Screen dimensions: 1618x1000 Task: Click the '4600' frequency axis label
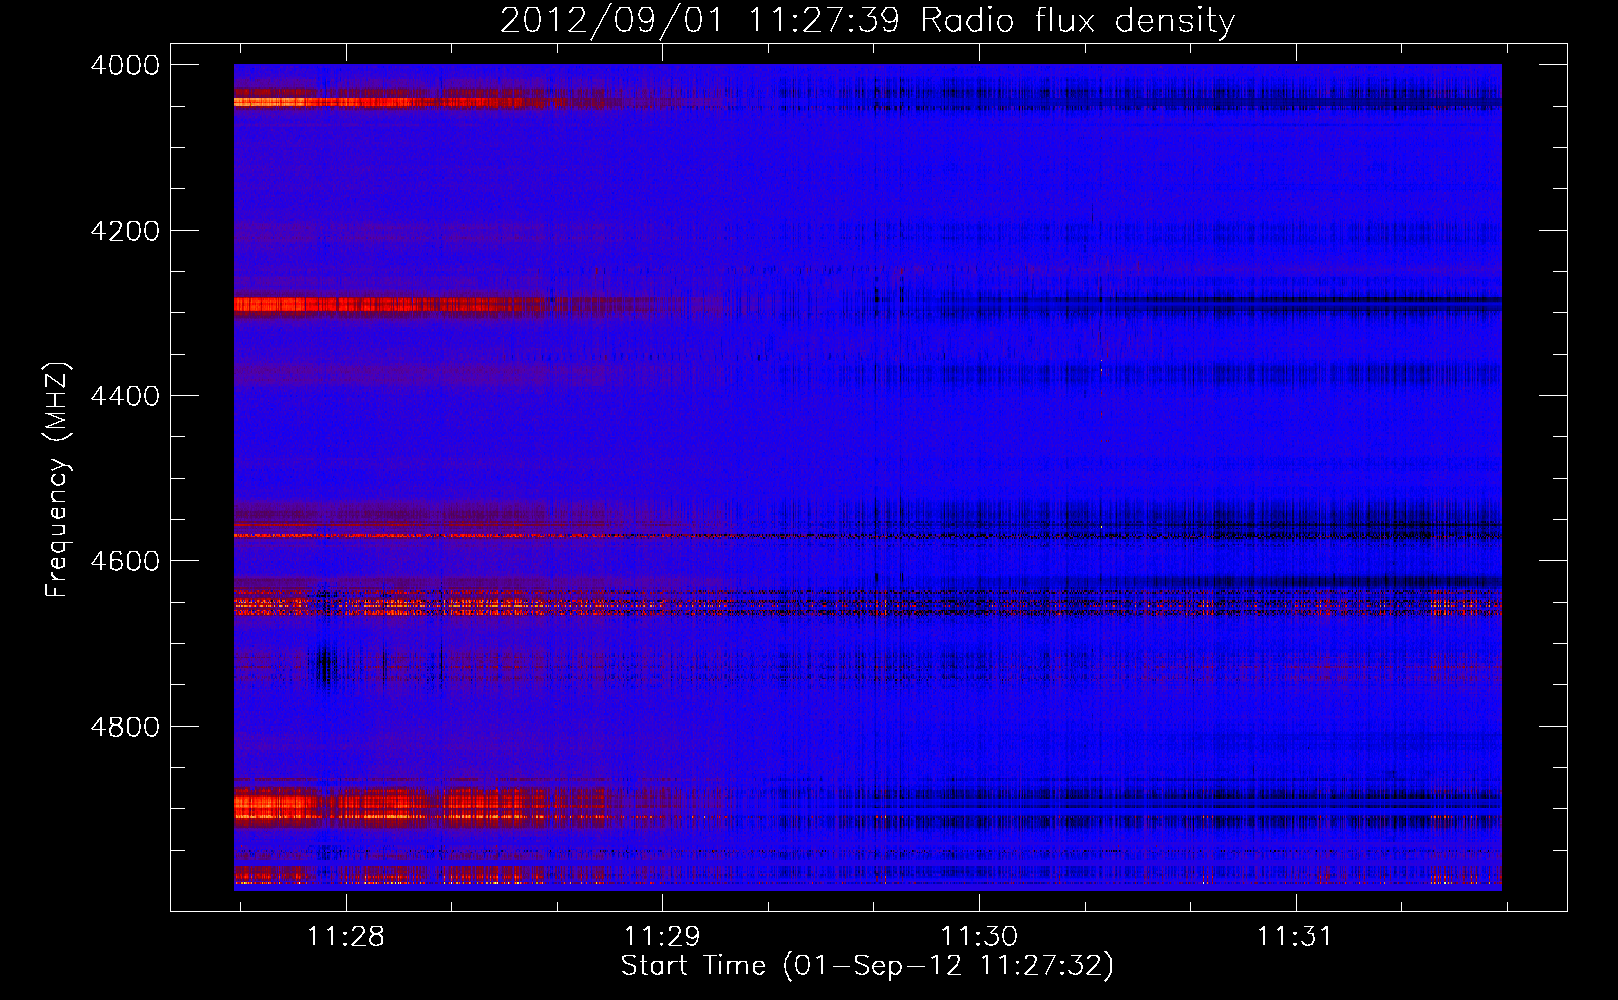[x=125, y=561]
